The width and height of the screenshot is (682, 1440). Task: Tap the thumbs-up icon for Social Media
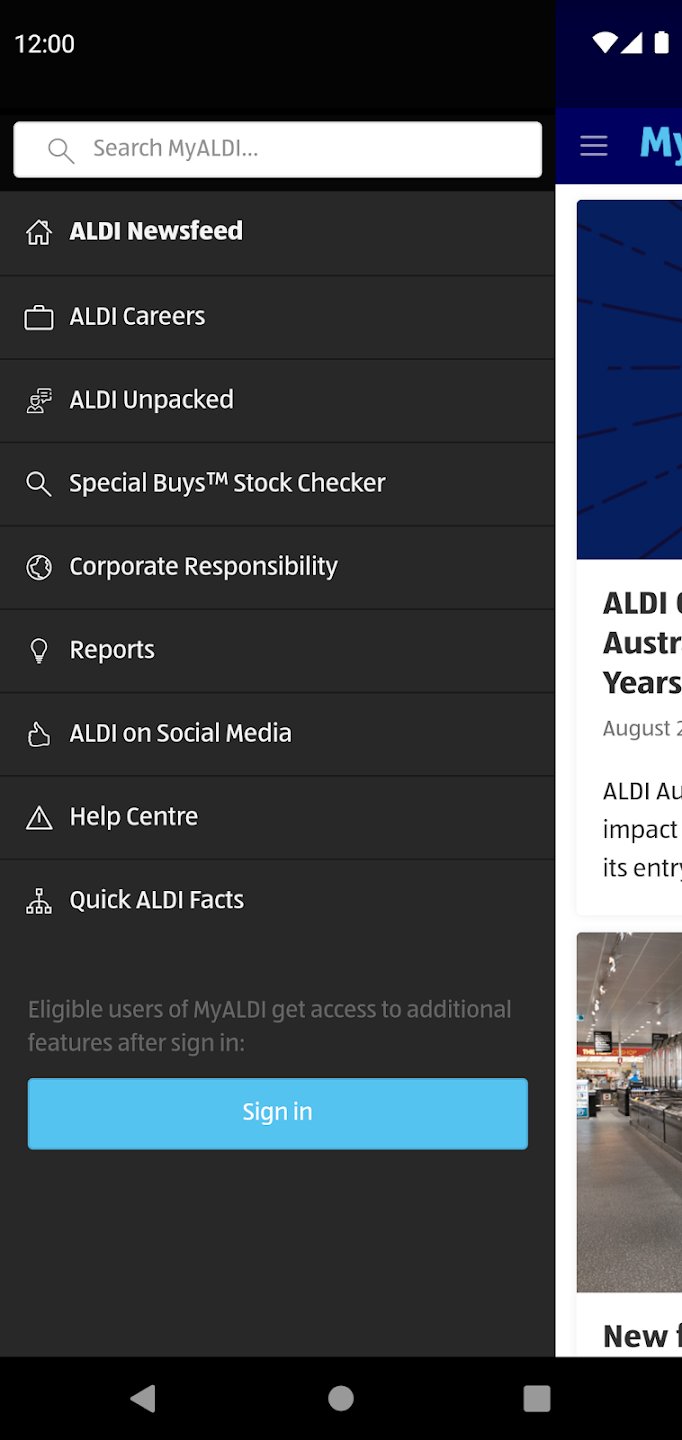(x=39, y=735)
